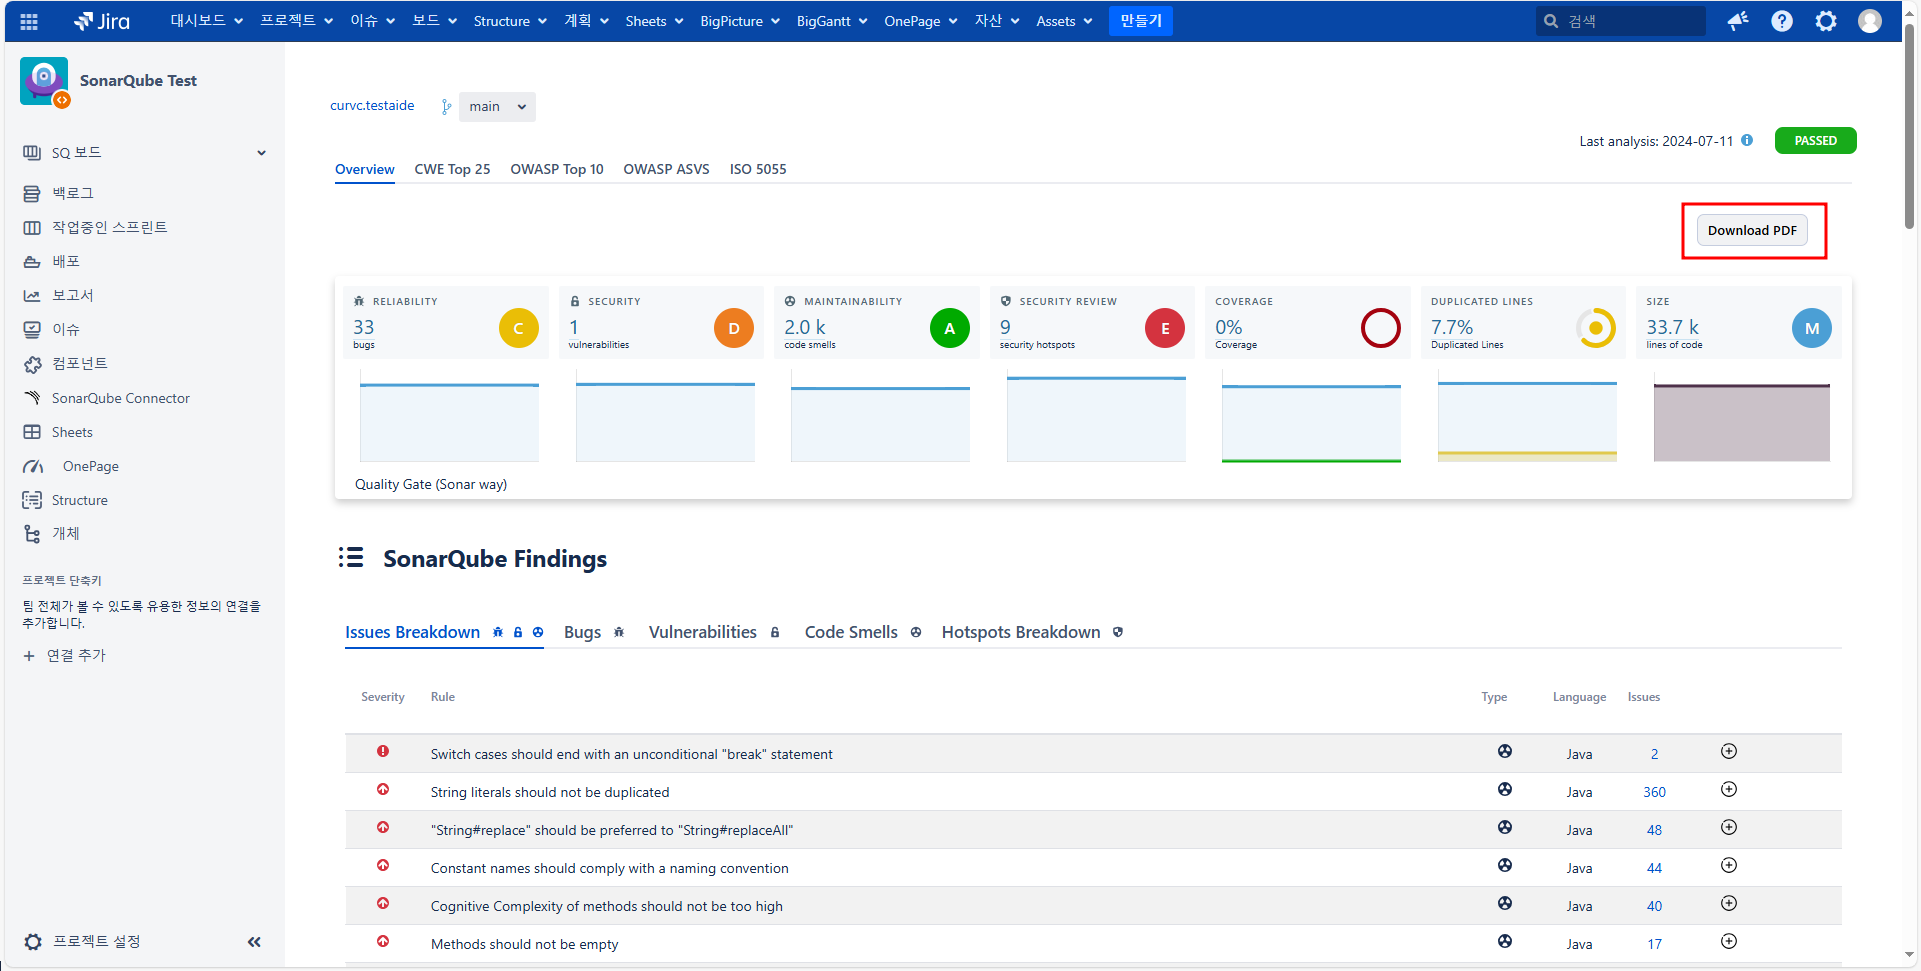Screen dimensions: 1921x971
Task: Open the Jira administration gear icon
Action: tap(1826, 21)
